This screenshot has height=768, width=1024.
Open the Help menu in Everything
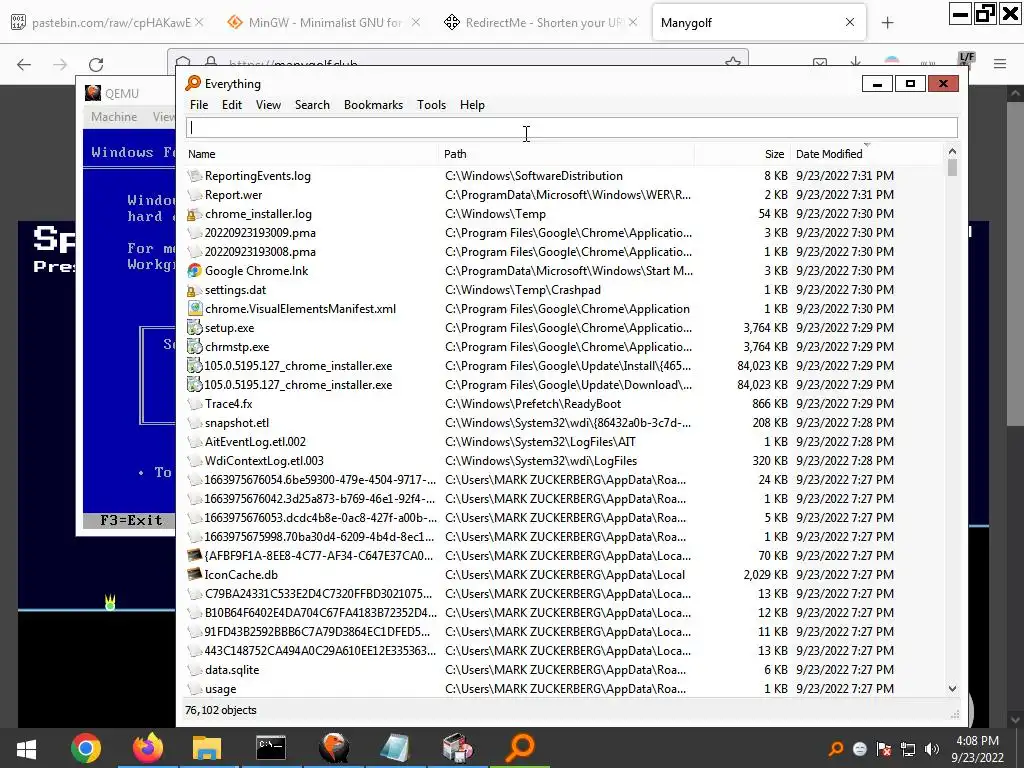472,105
